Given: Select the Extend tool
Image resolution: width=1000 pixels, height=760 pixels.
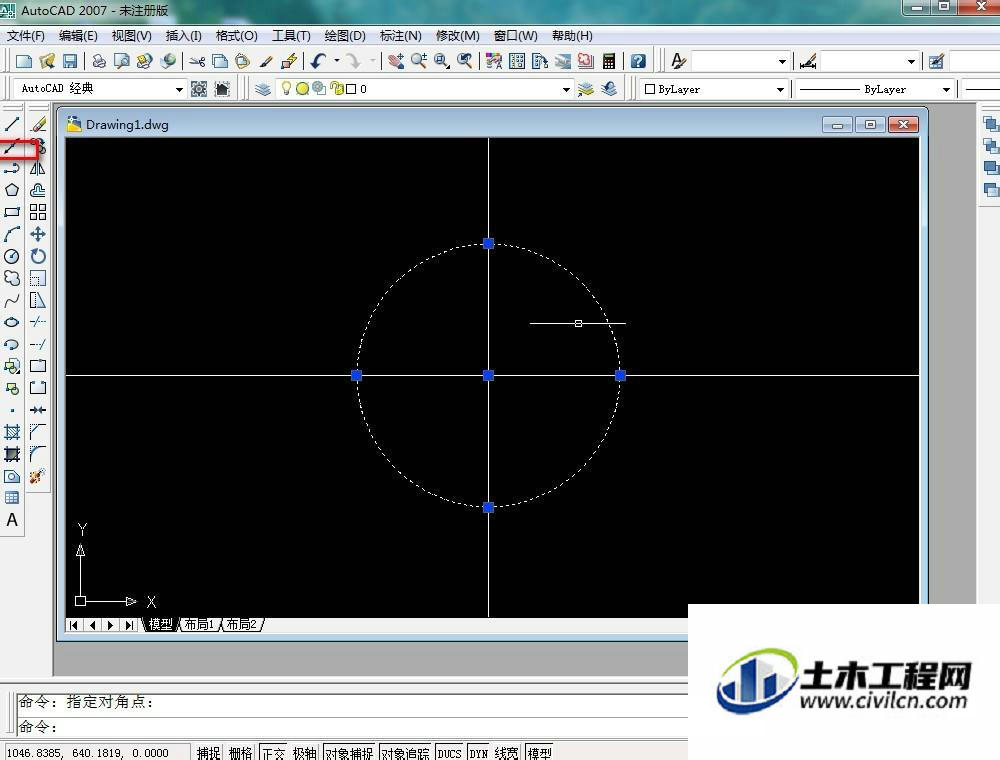Looking at the screenshot, I should [38, 344].
